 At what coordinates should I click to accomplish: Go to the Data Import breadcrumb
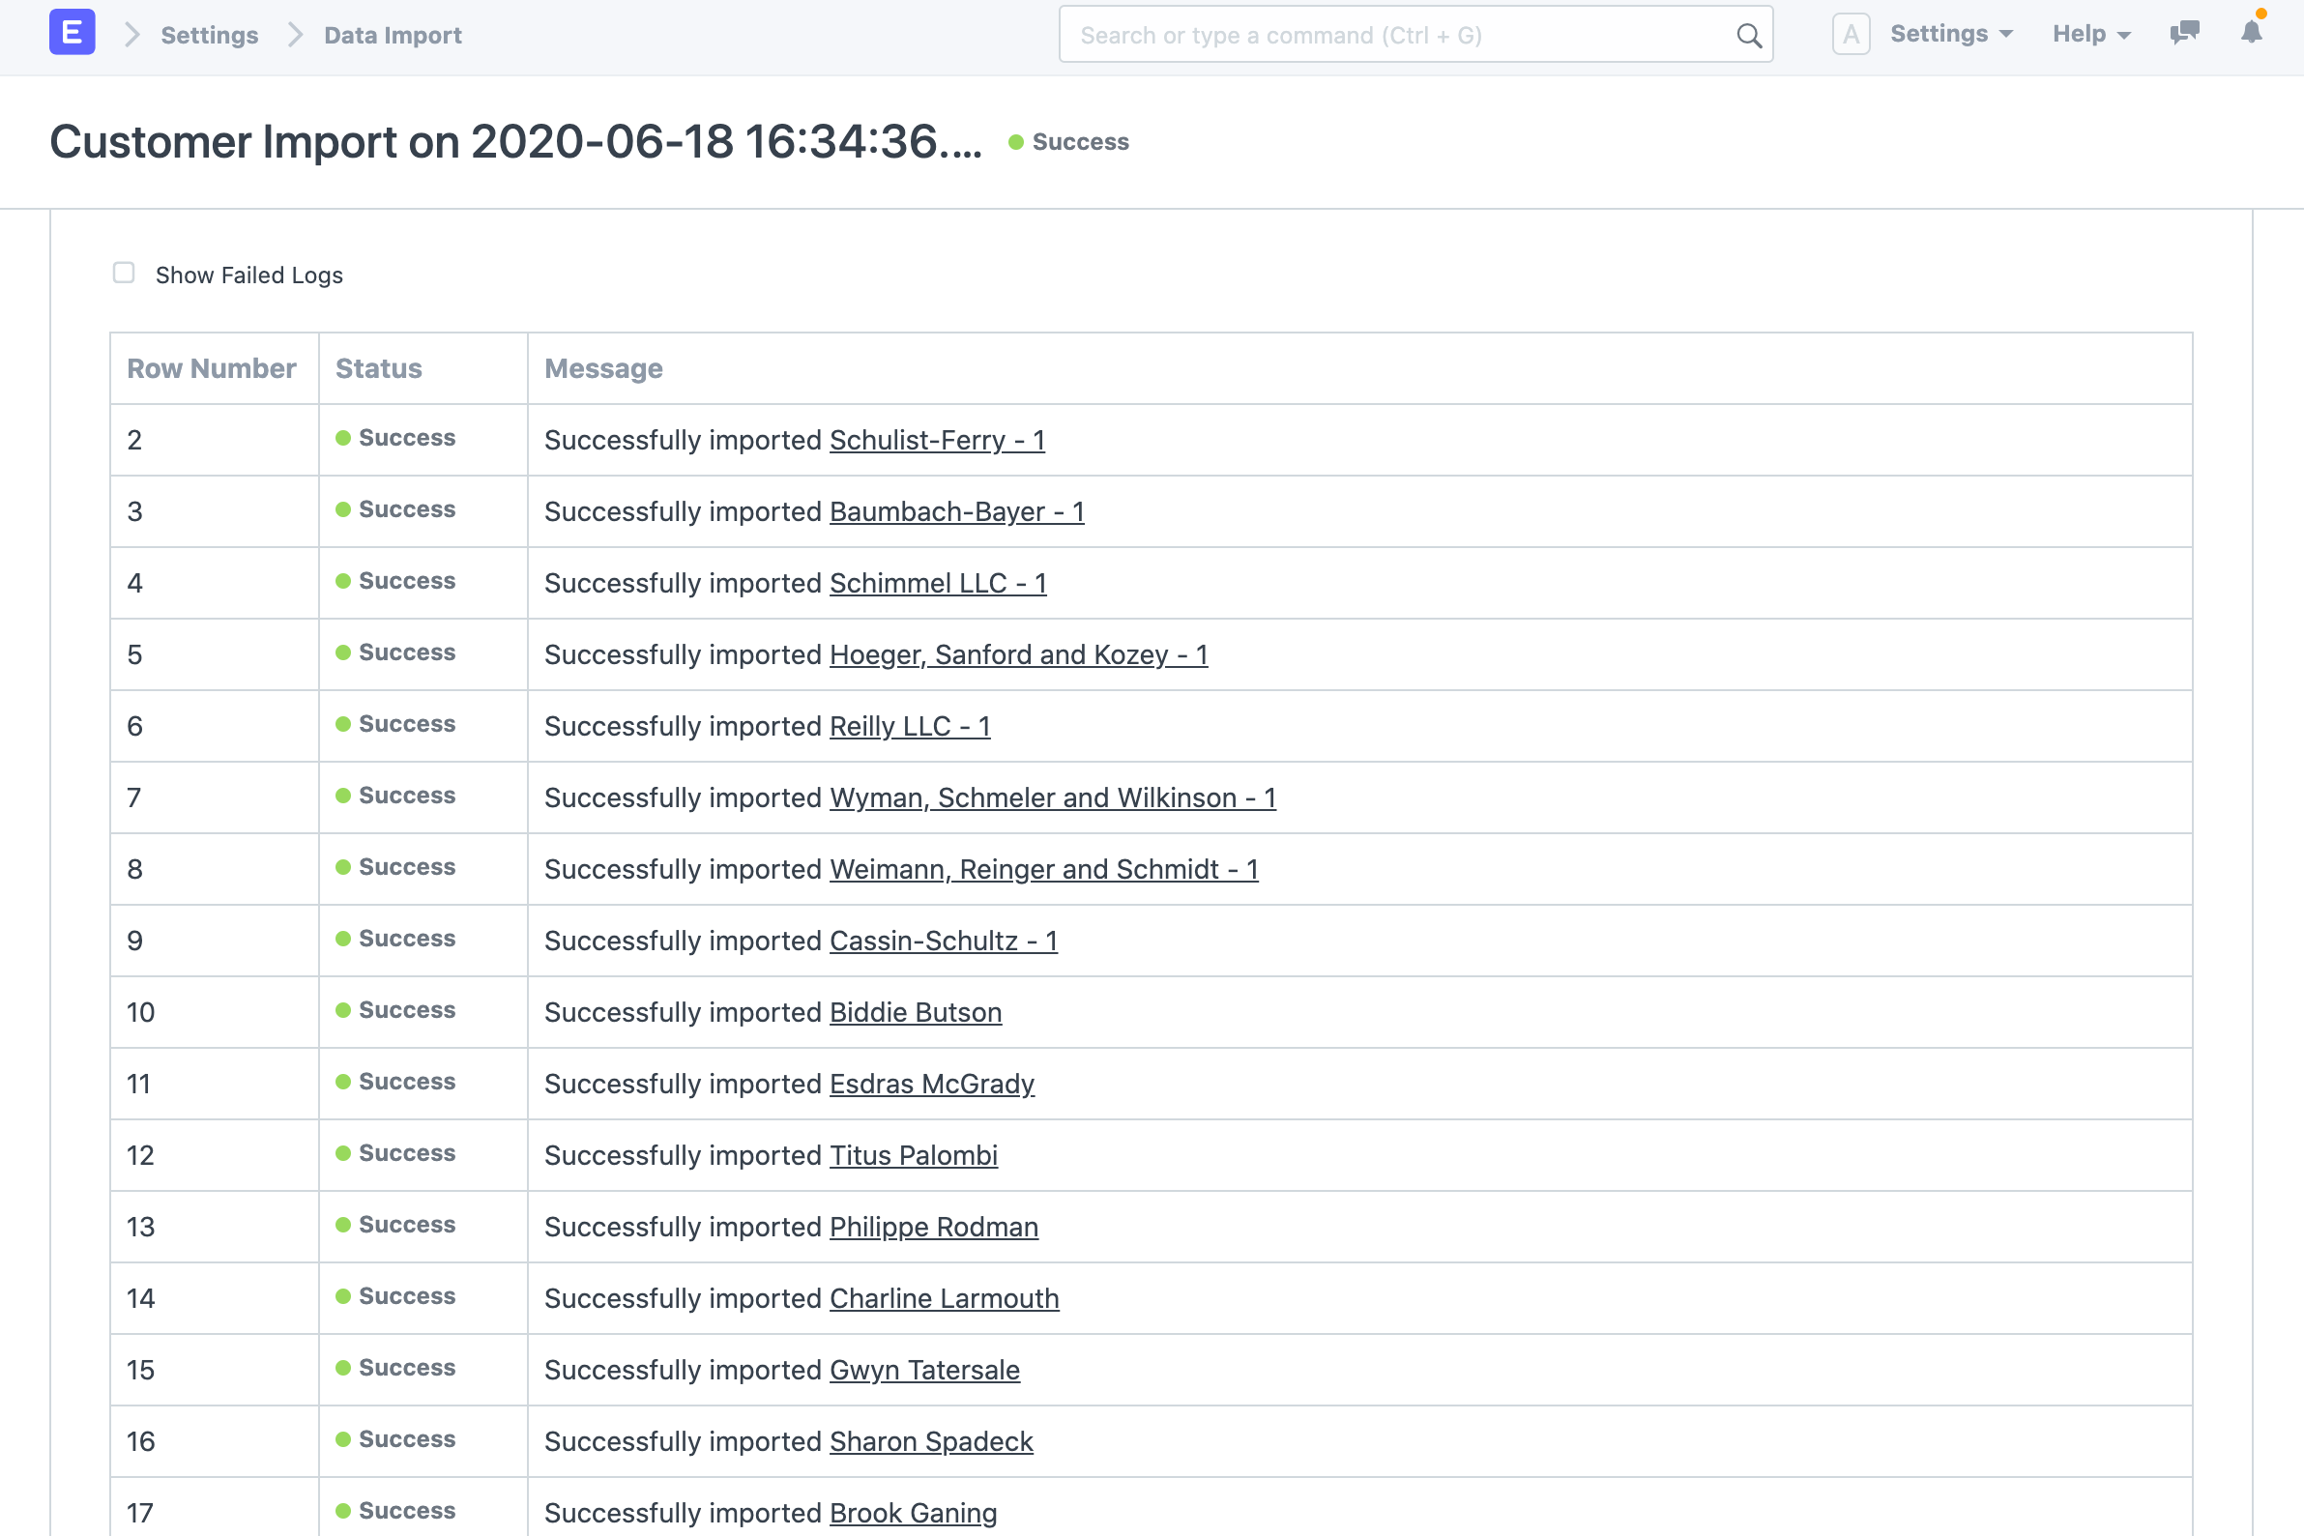click(392, 35)
